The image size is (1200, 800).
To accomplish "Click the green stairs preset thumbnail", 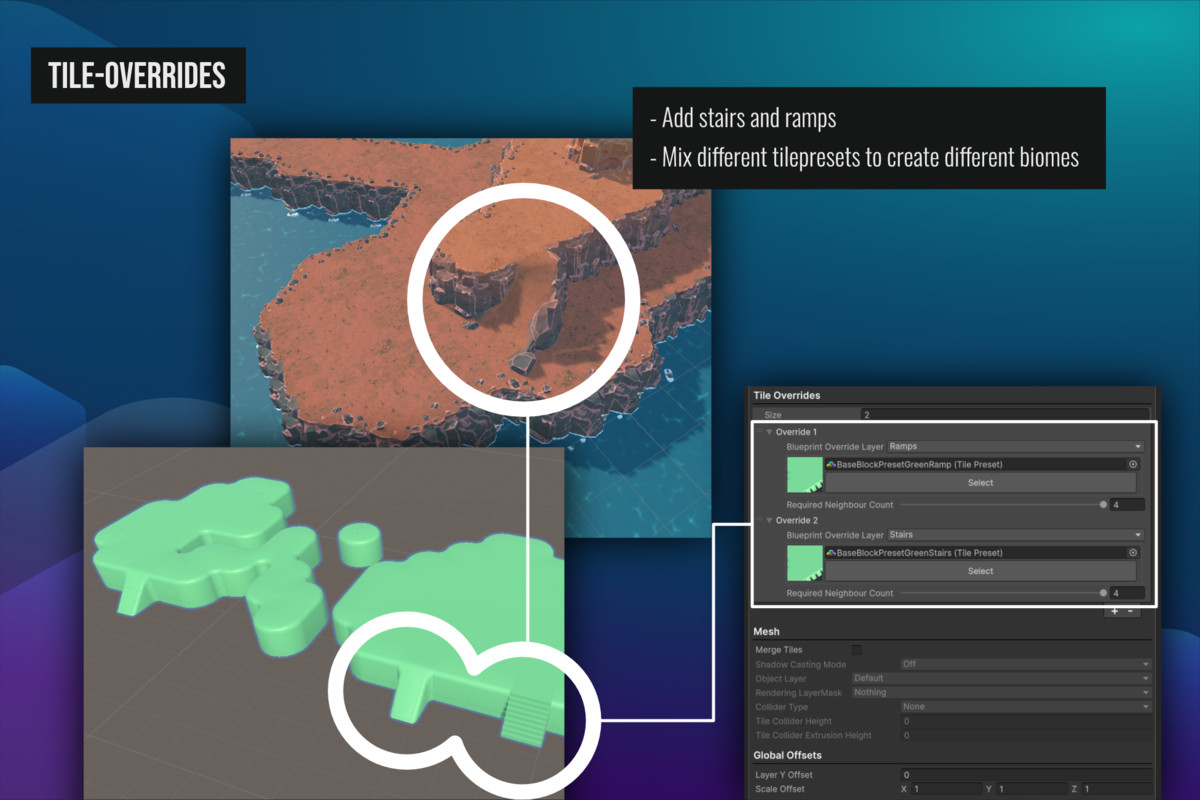I will [x=805, y=563].
